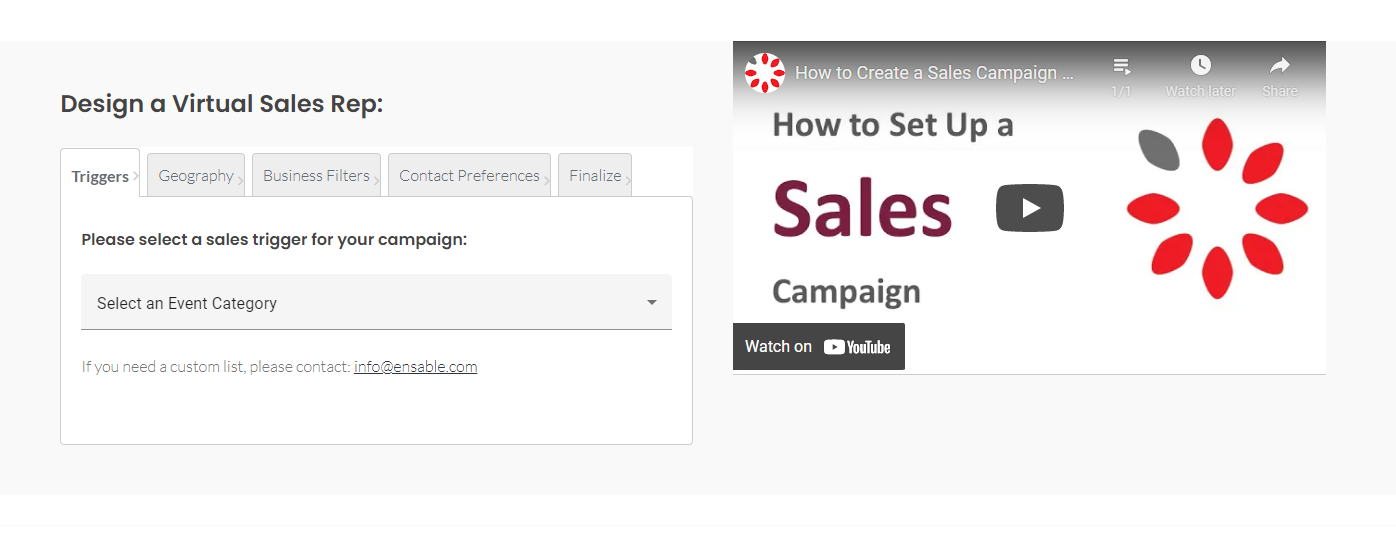Click the "Design a Virtual Sales Rep" heading
Screen dimensions: 1396x554
click(x=222, y=104)
